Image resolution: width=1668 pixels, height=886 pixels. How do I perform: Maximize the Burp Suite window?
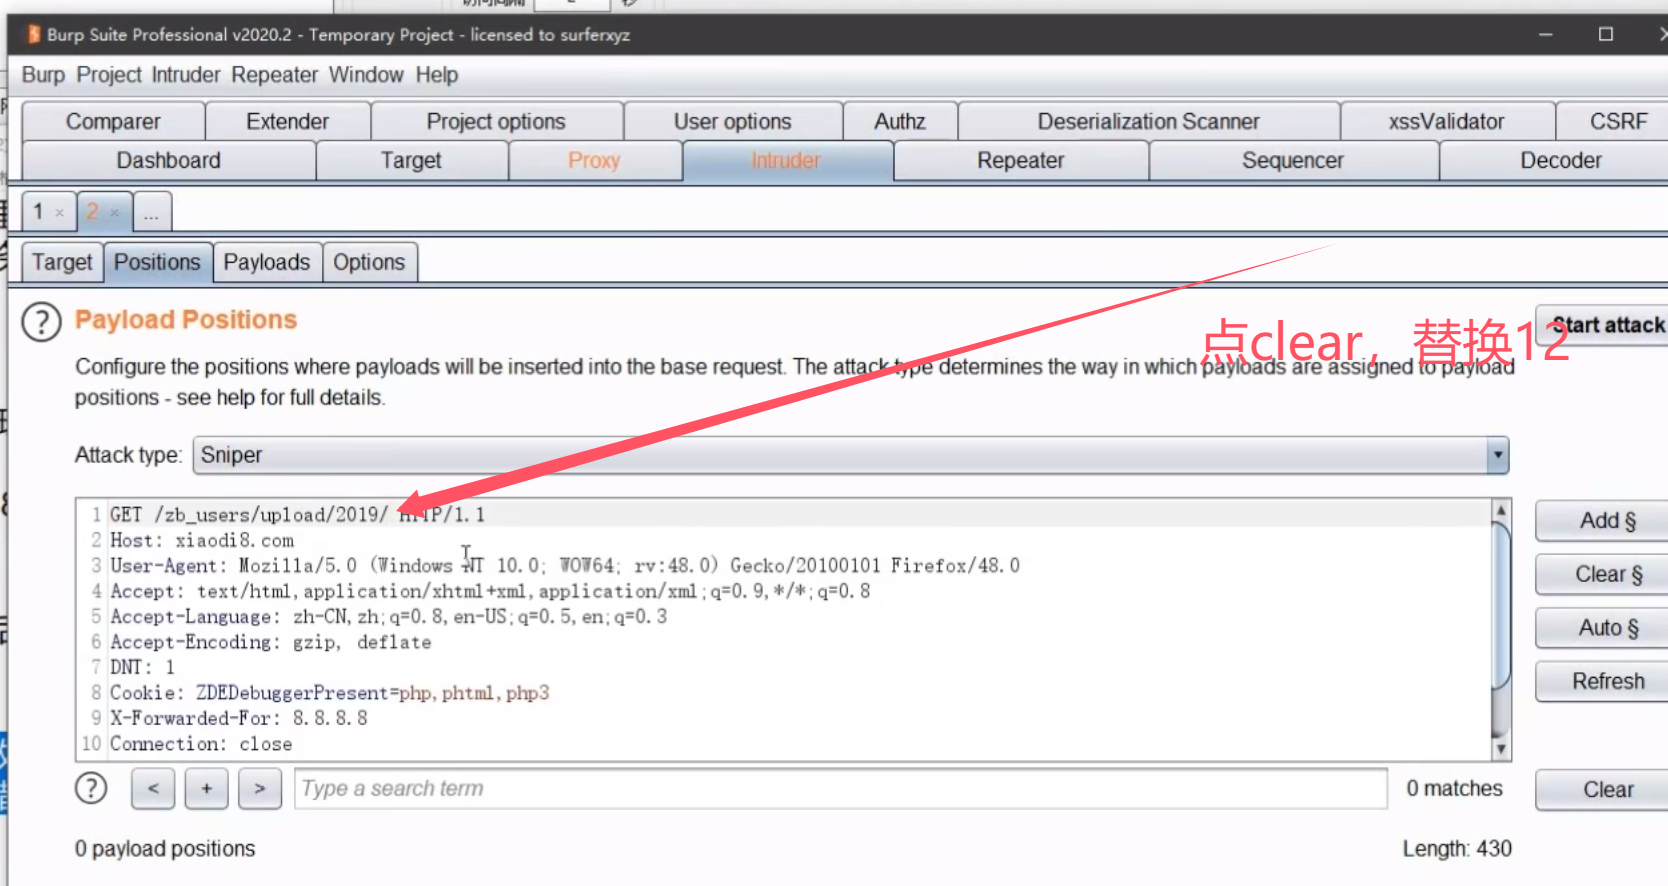[x=1606, y=34]
